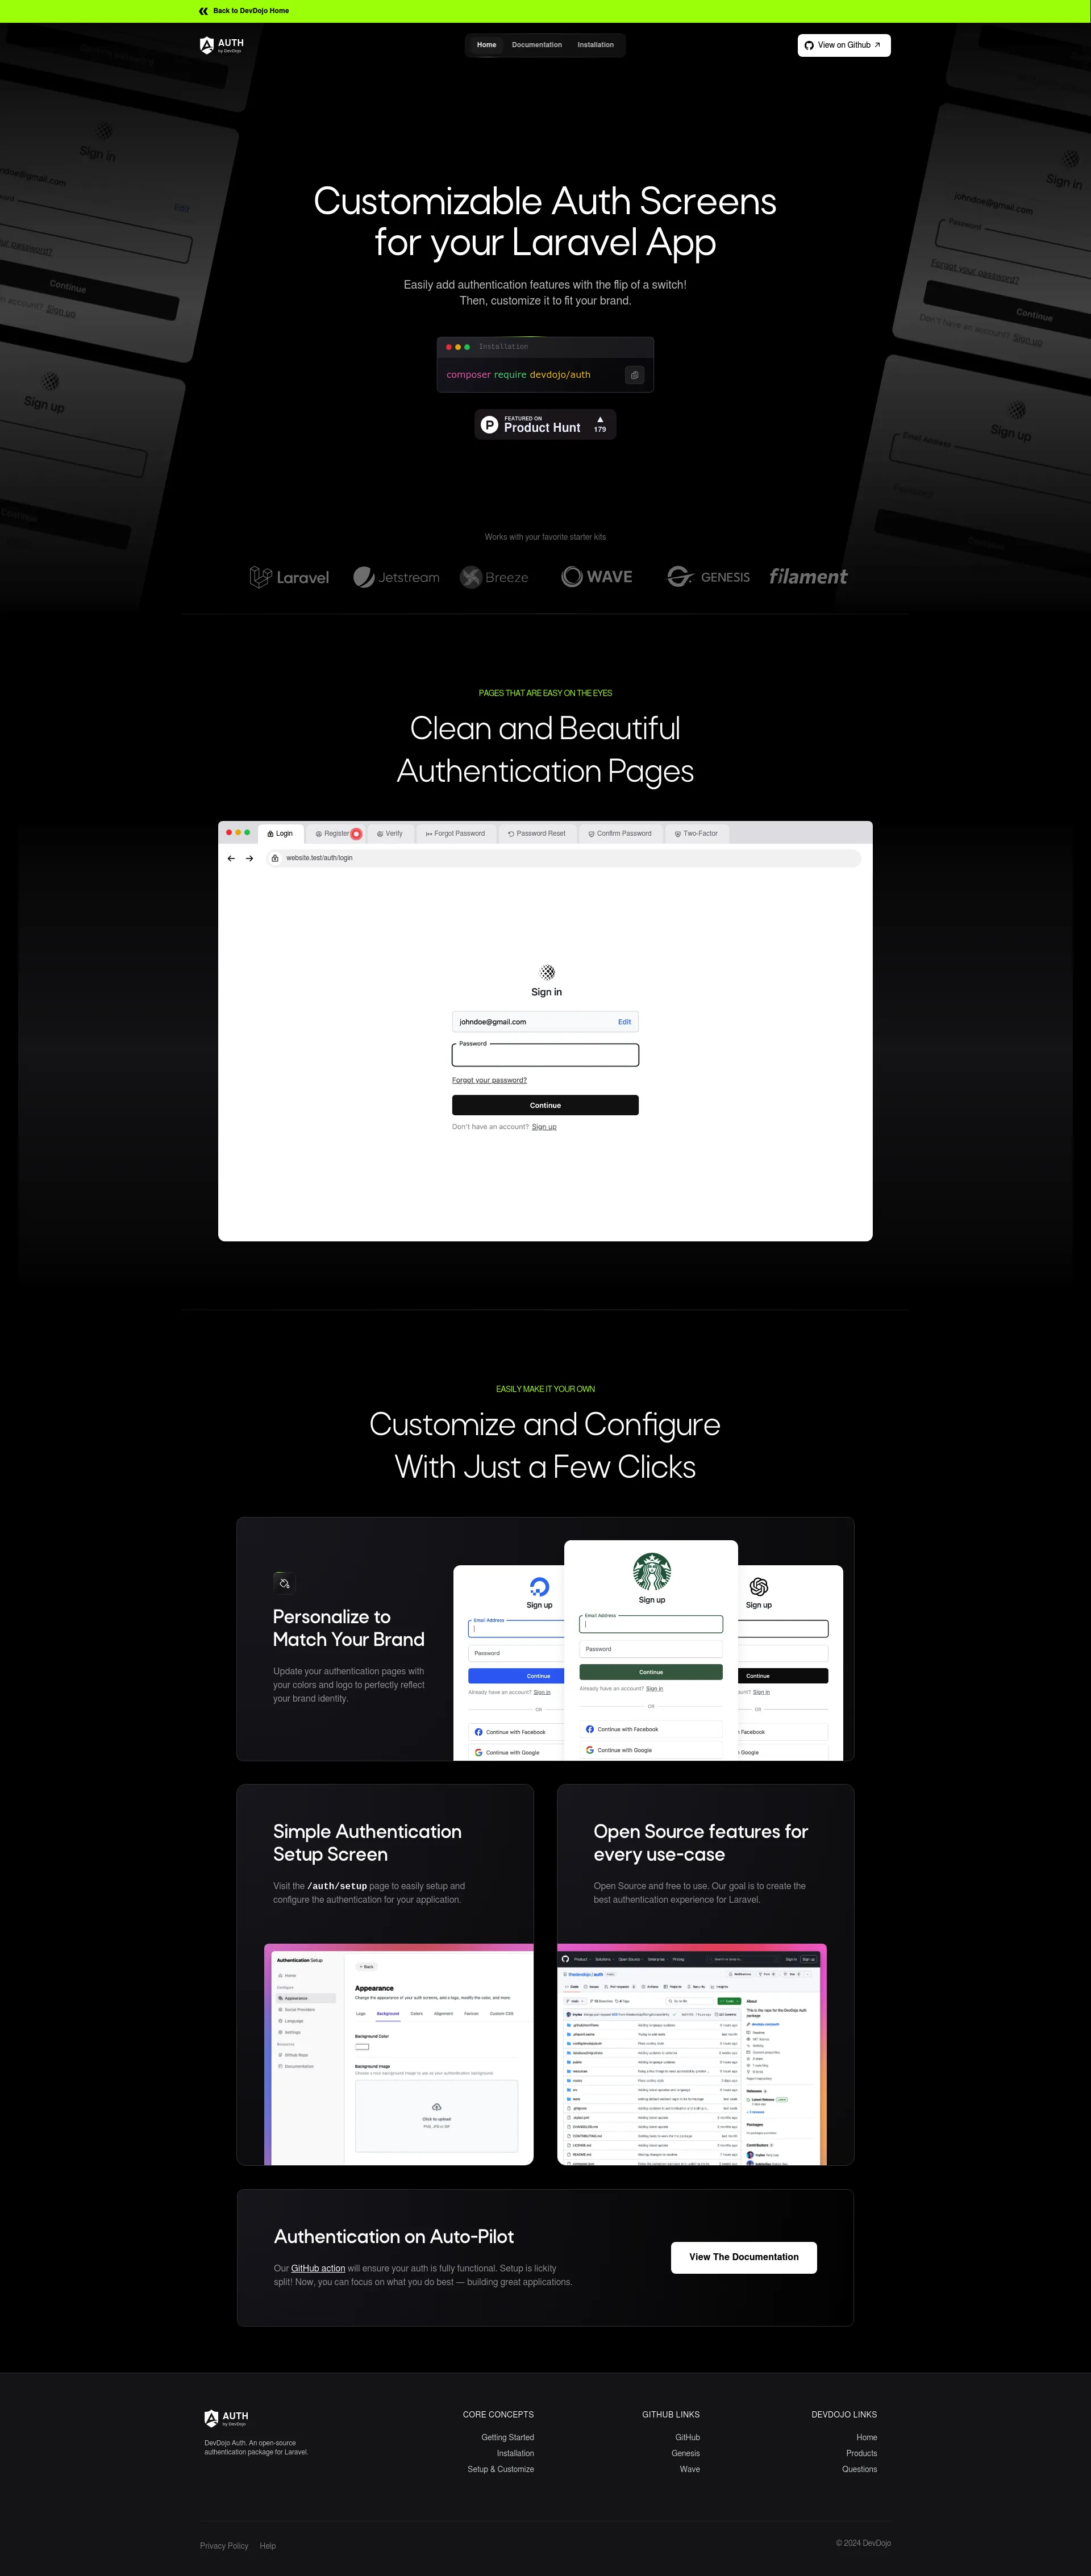This screenshot has width=1091, height=2576.
Task: Expand the Installation navigation dropdown
Action: click(595, 44)
